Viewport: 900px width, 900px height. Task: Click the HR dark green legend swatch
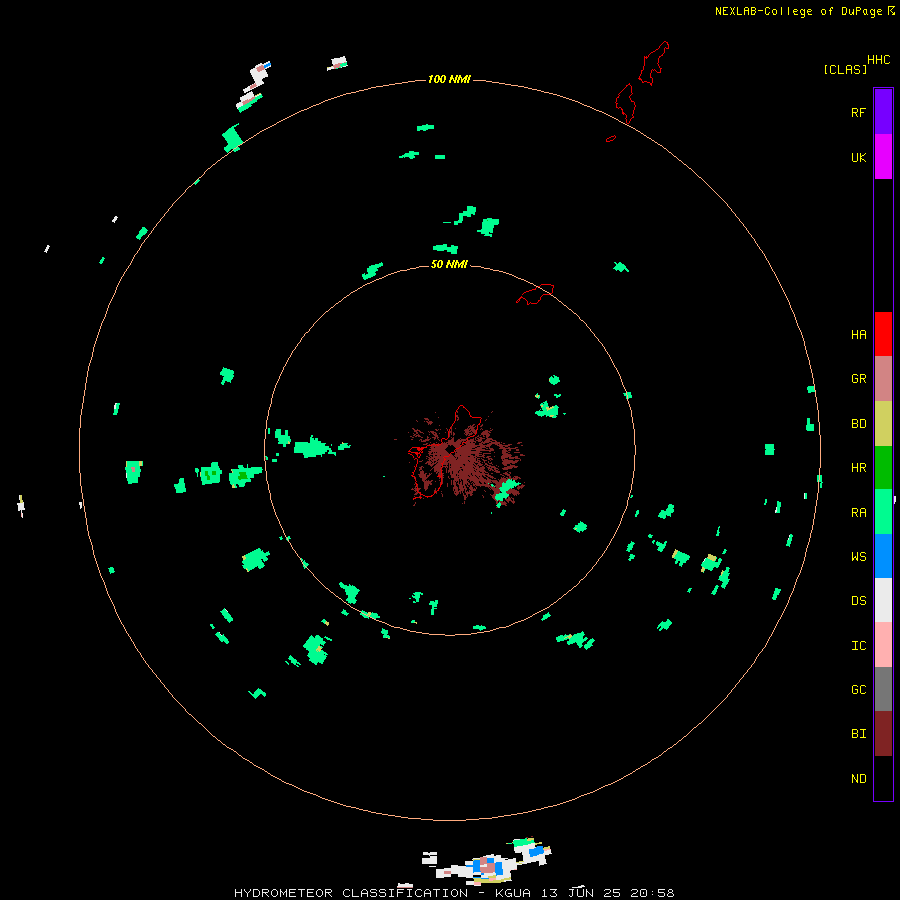point(883,468)
